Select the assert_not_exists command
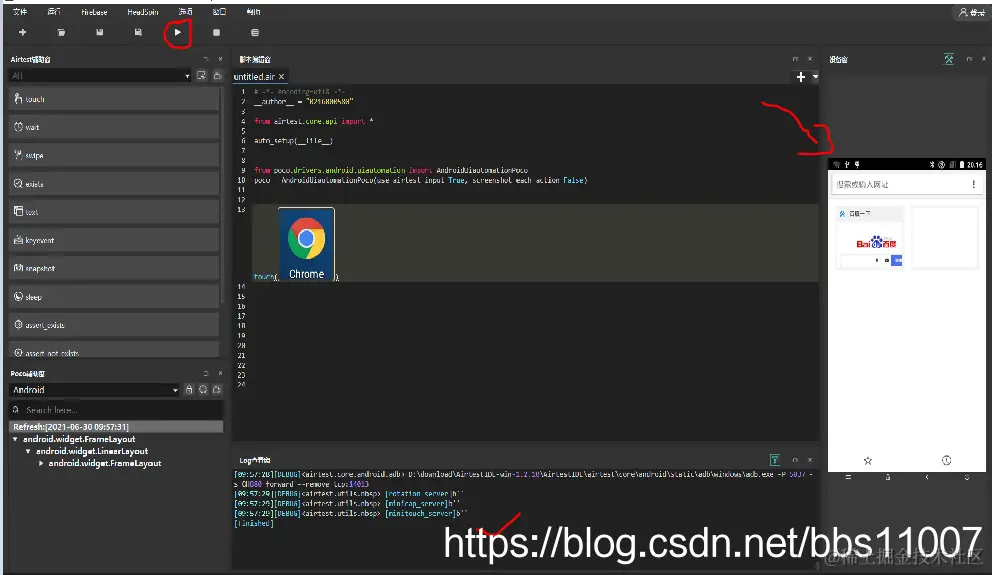Image resolution: width=992 pixels, height=575 pixels. pyautogui.click(x=114, y=350)
